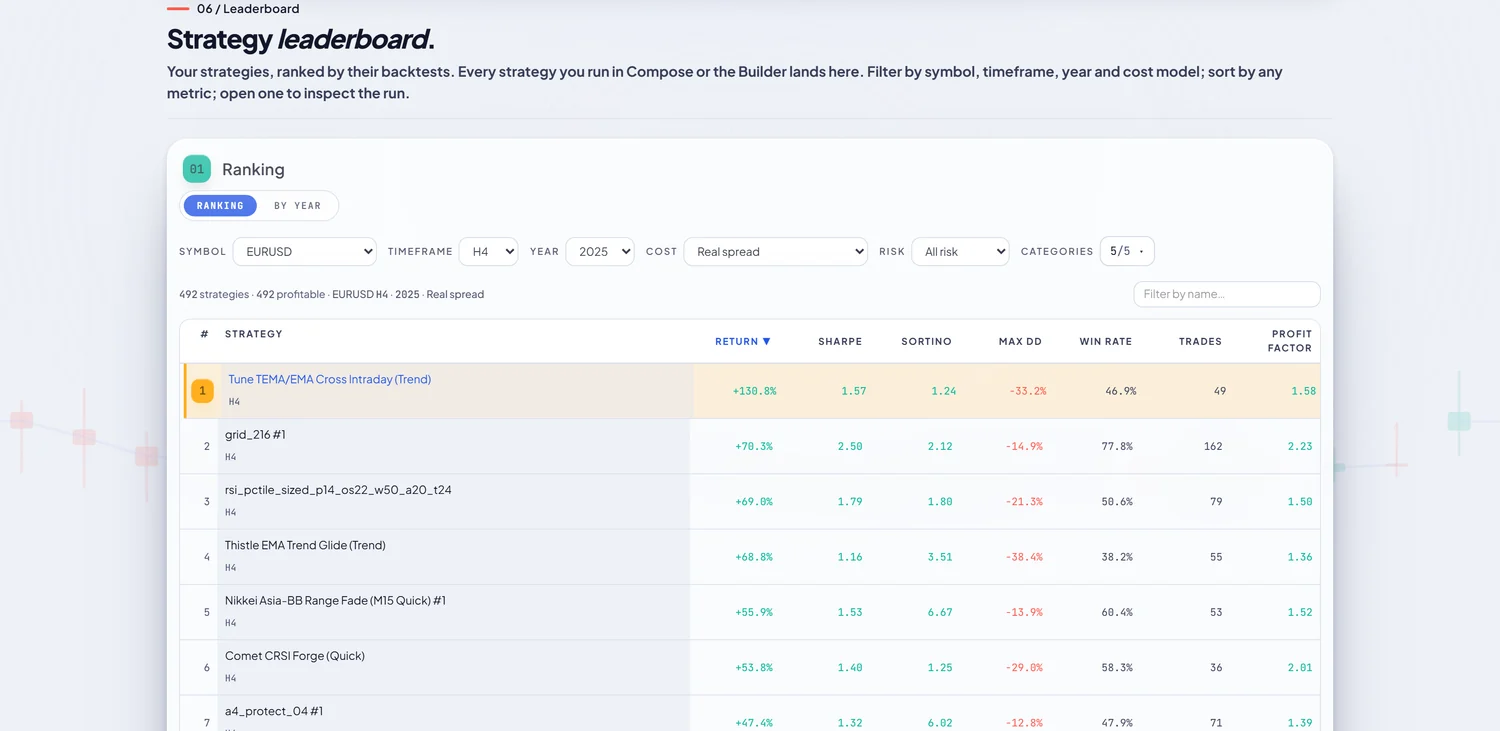Click trades count 162
The image size is (1500, 731).
(1213, 446)
